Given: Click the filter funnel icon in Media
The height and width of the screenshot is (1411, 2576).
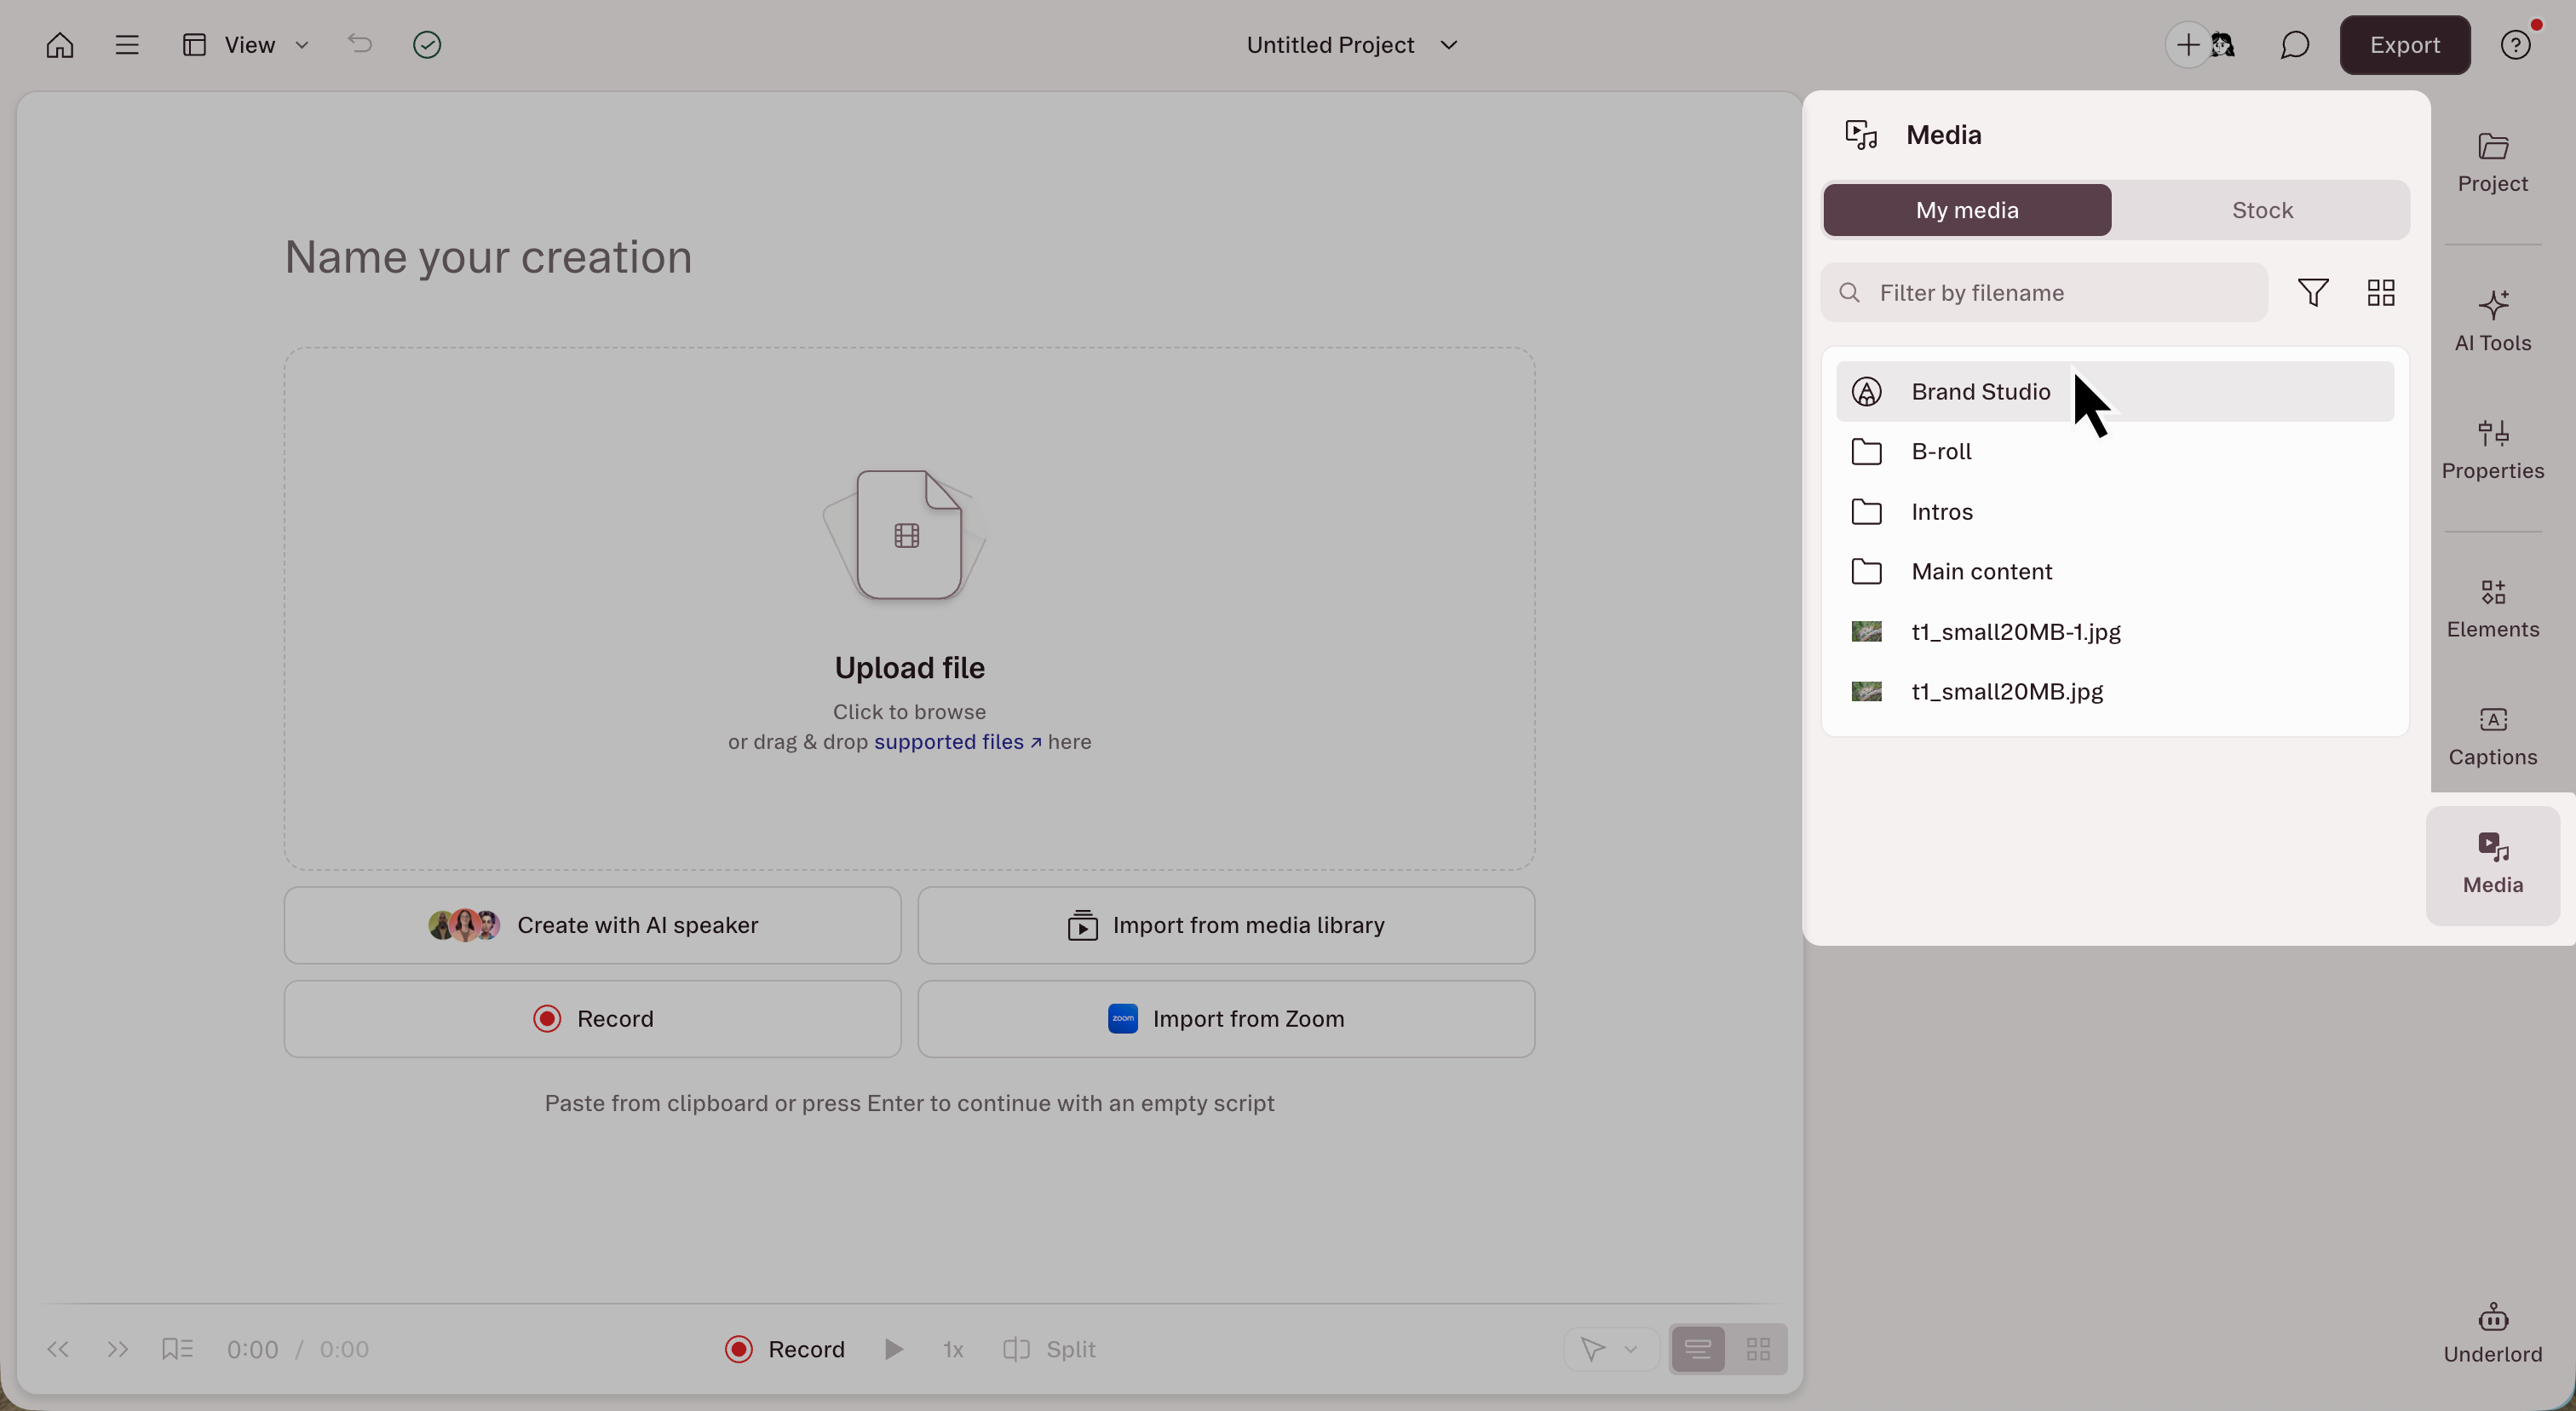Looking at the screenshot, I should pyautogui.click(x=2312, y=293).
